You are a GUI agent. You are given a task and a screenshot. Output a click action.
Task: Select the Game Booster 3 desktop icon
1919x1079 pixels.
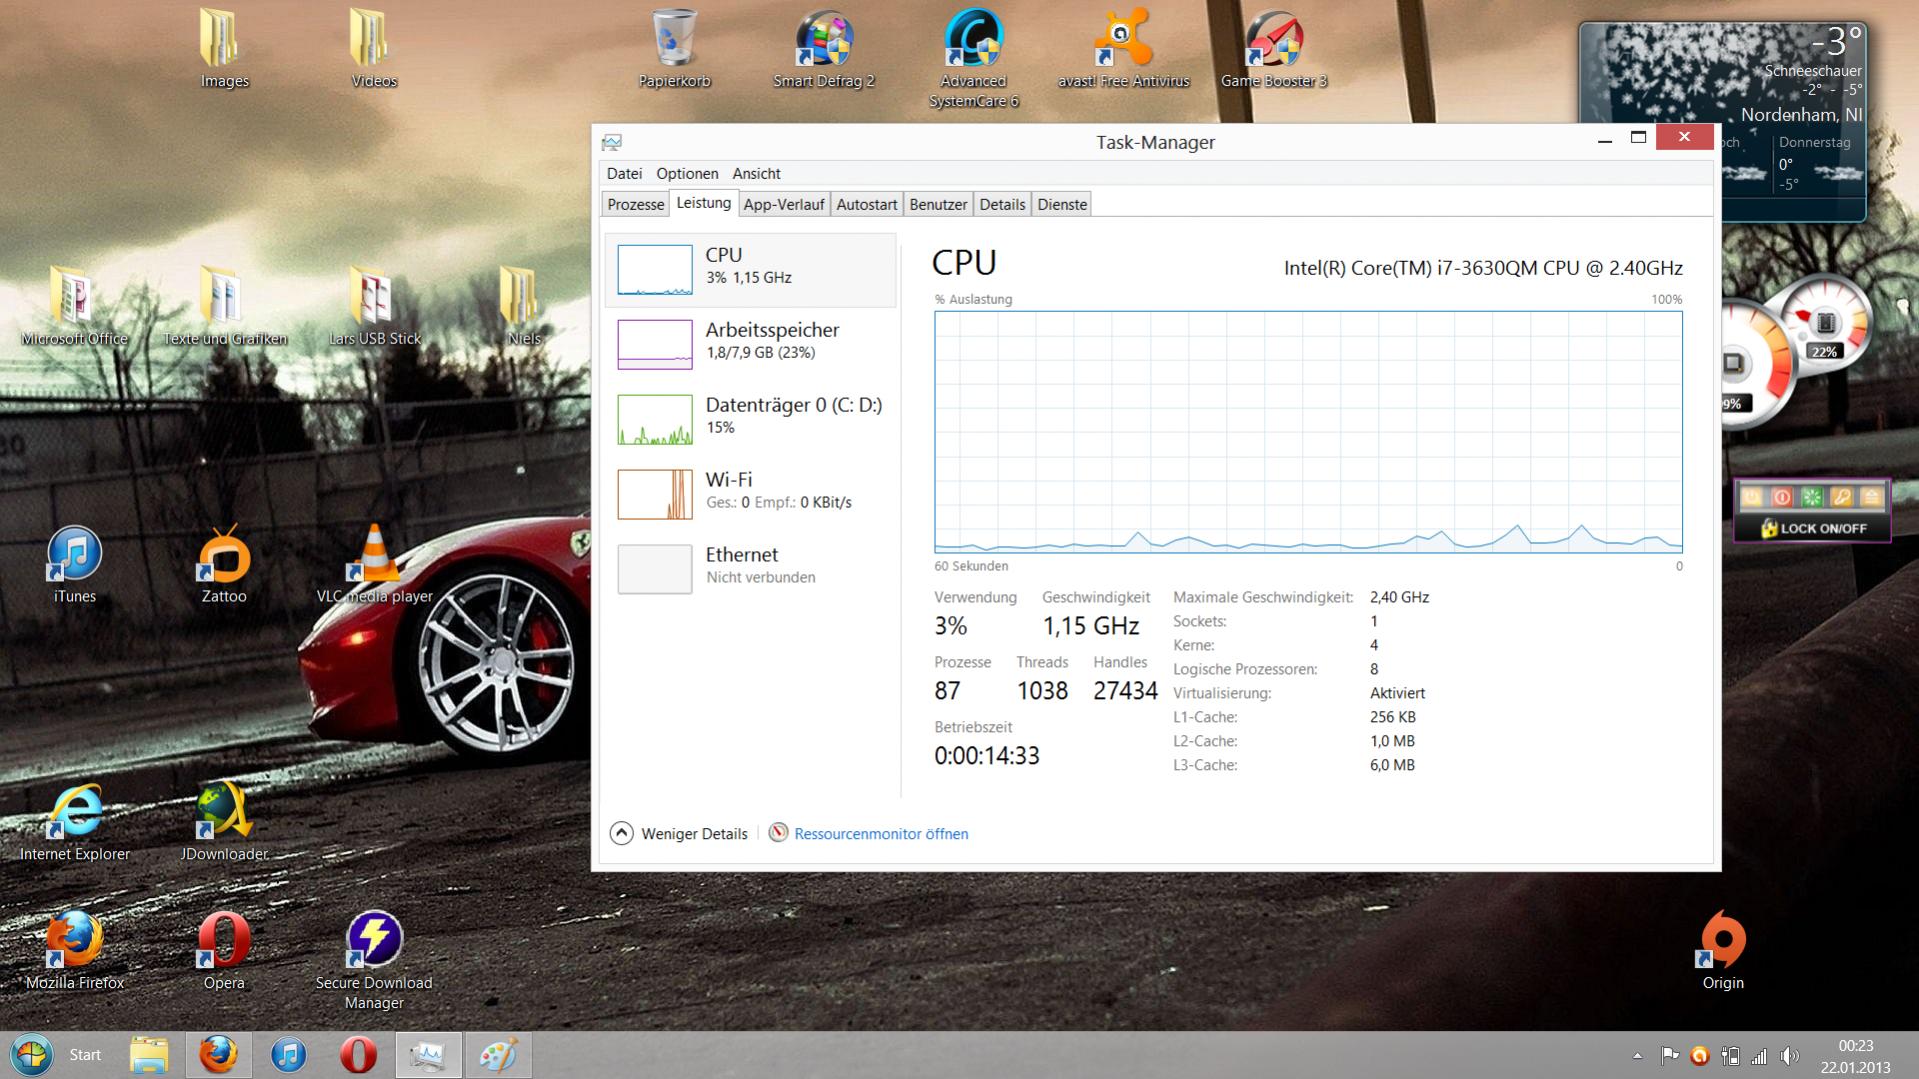pos(1274,48)
